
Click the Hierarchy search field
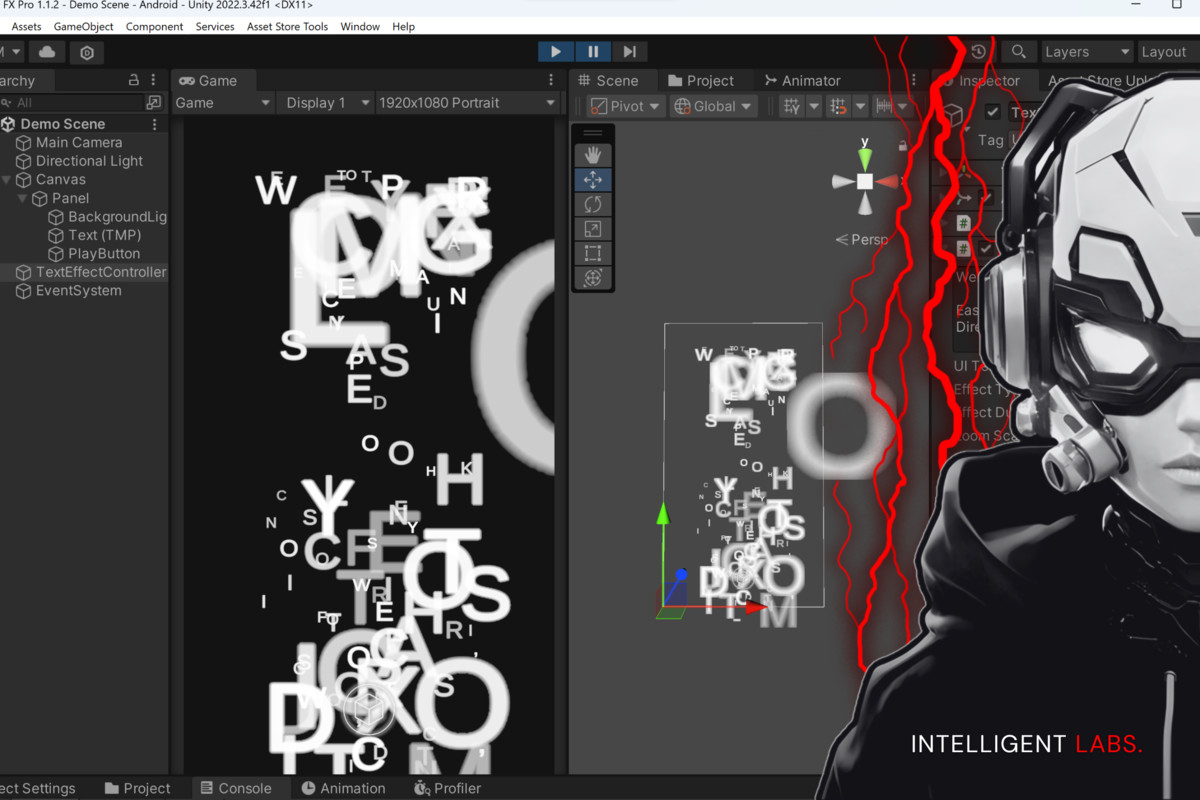72,102
